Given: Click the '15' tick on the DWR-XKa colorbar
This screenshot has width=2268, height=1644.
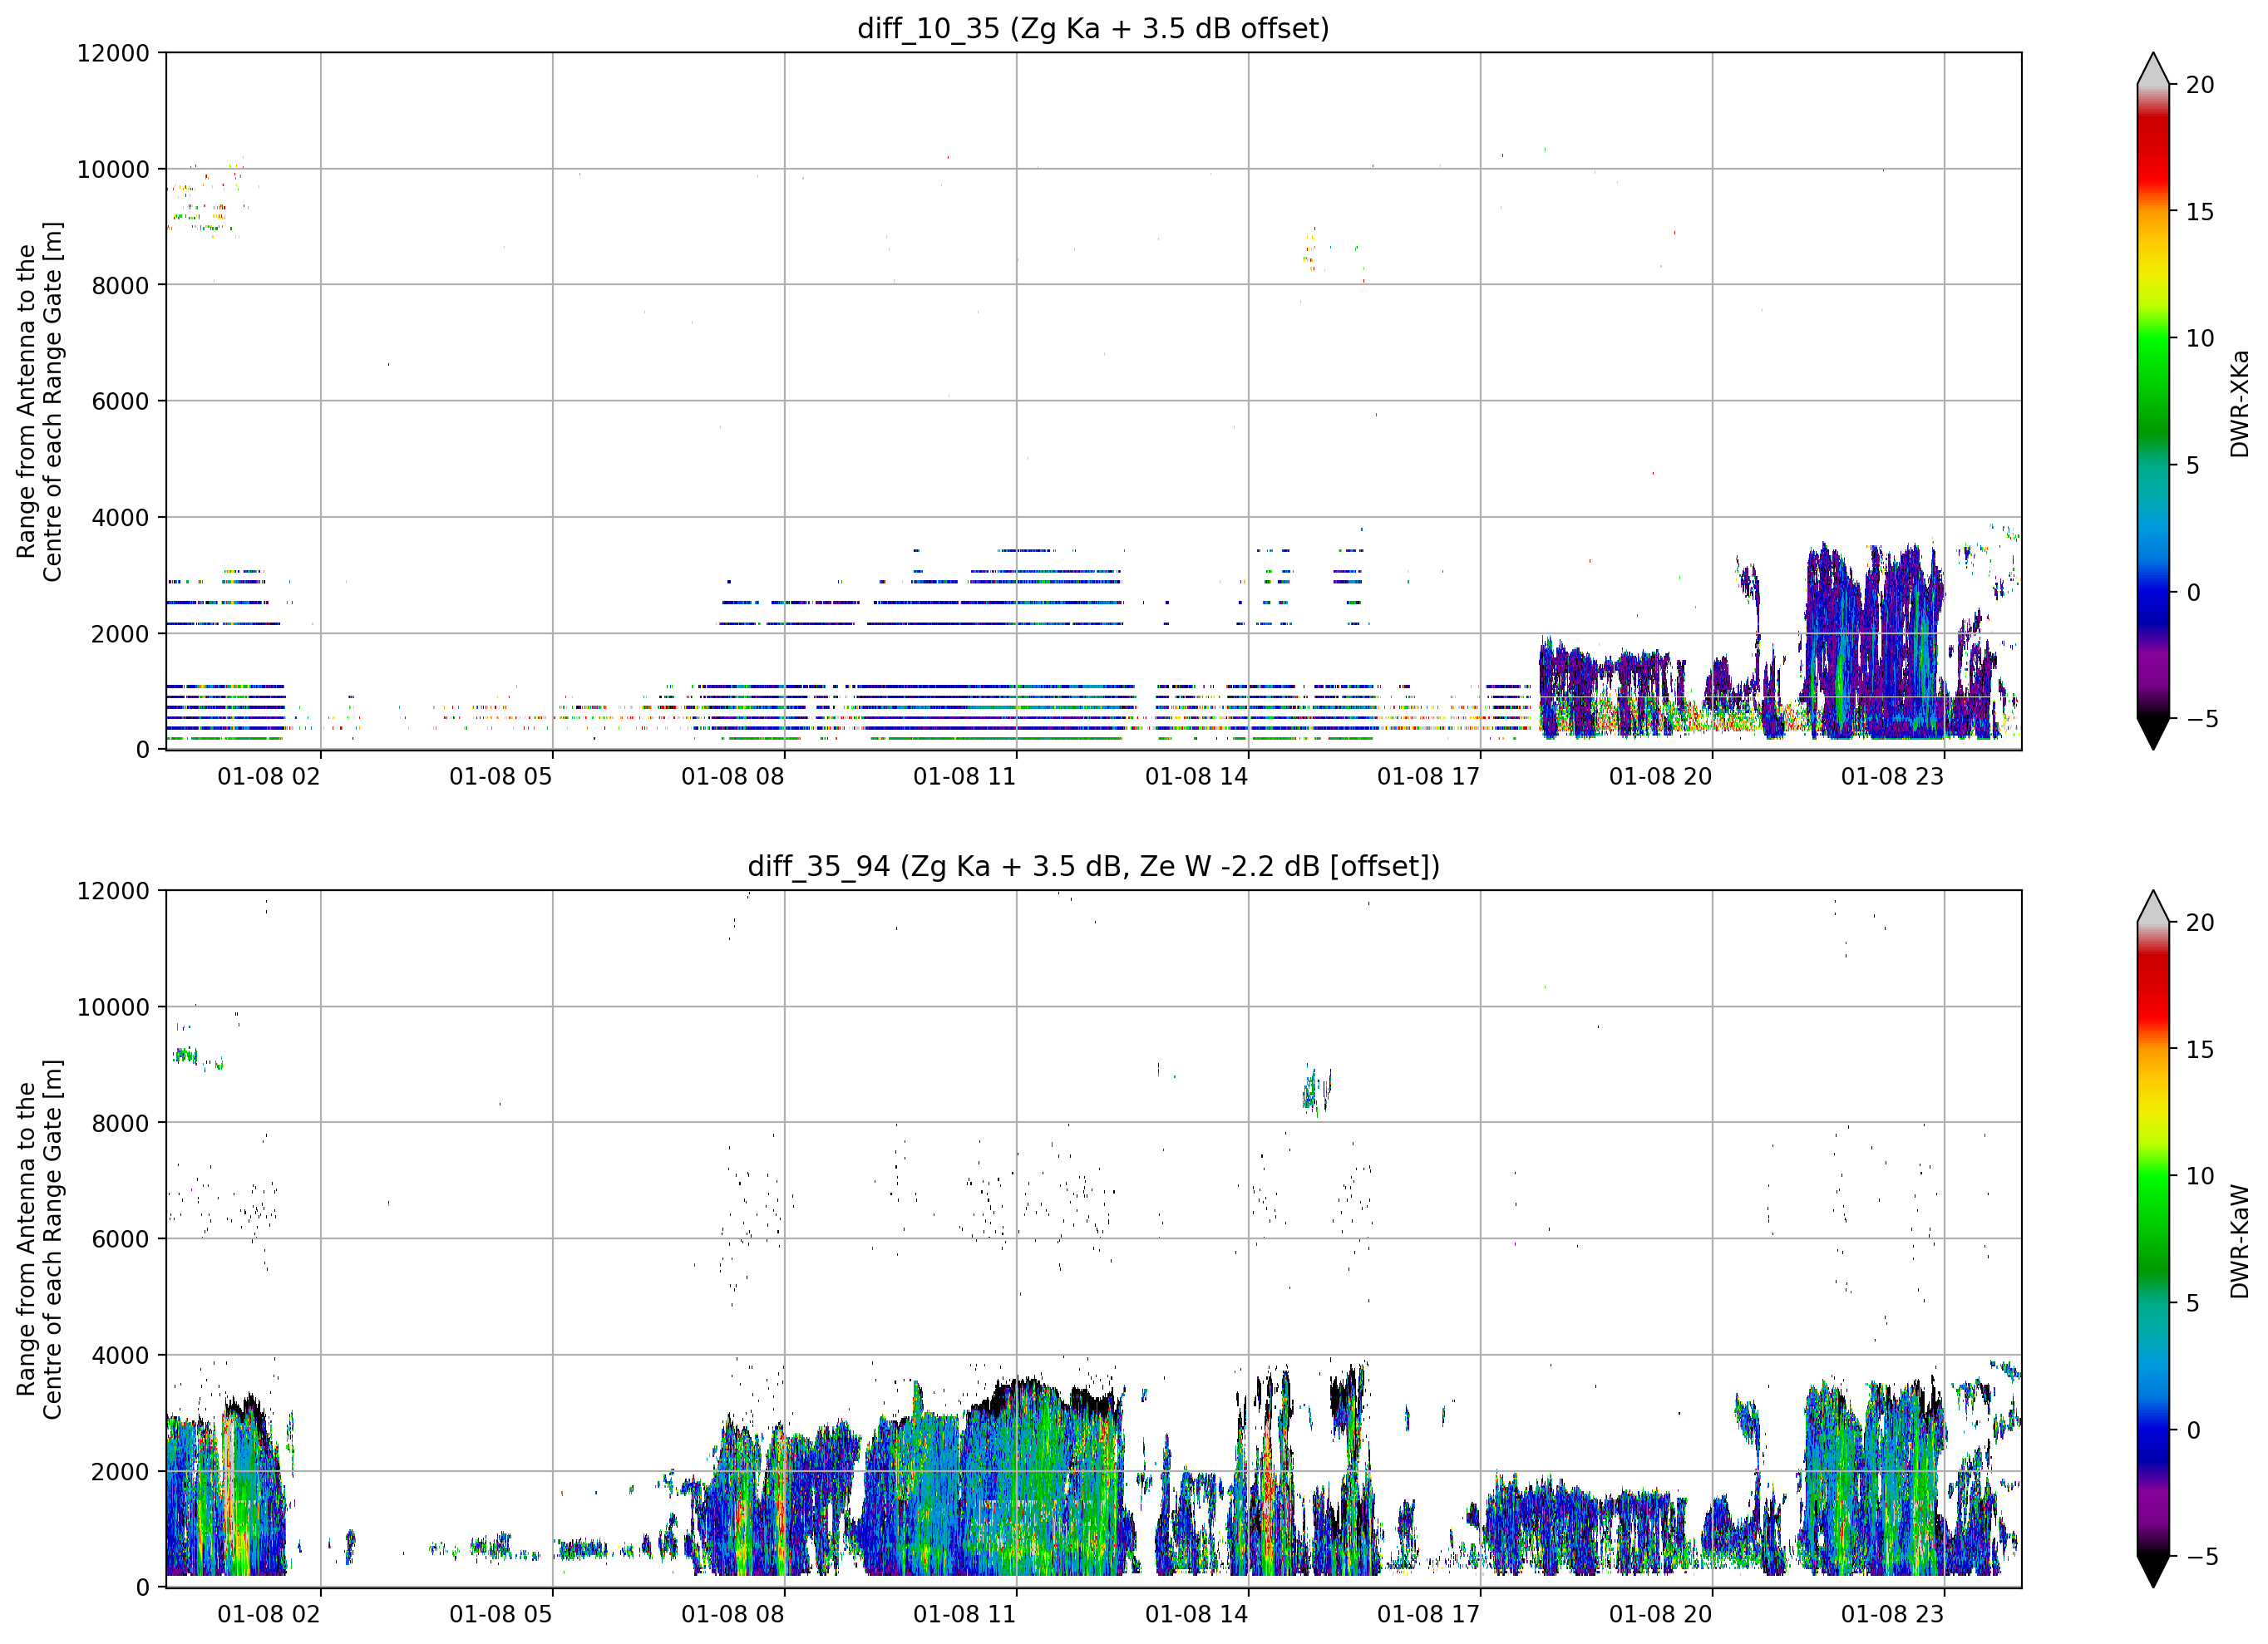Looking at the screenshot, I should [2200, 212].
